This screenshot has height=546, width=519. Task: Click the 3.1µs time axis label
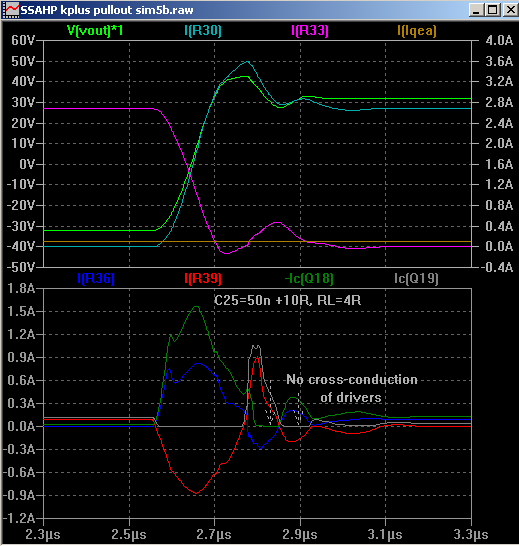[x=385, y=535]
